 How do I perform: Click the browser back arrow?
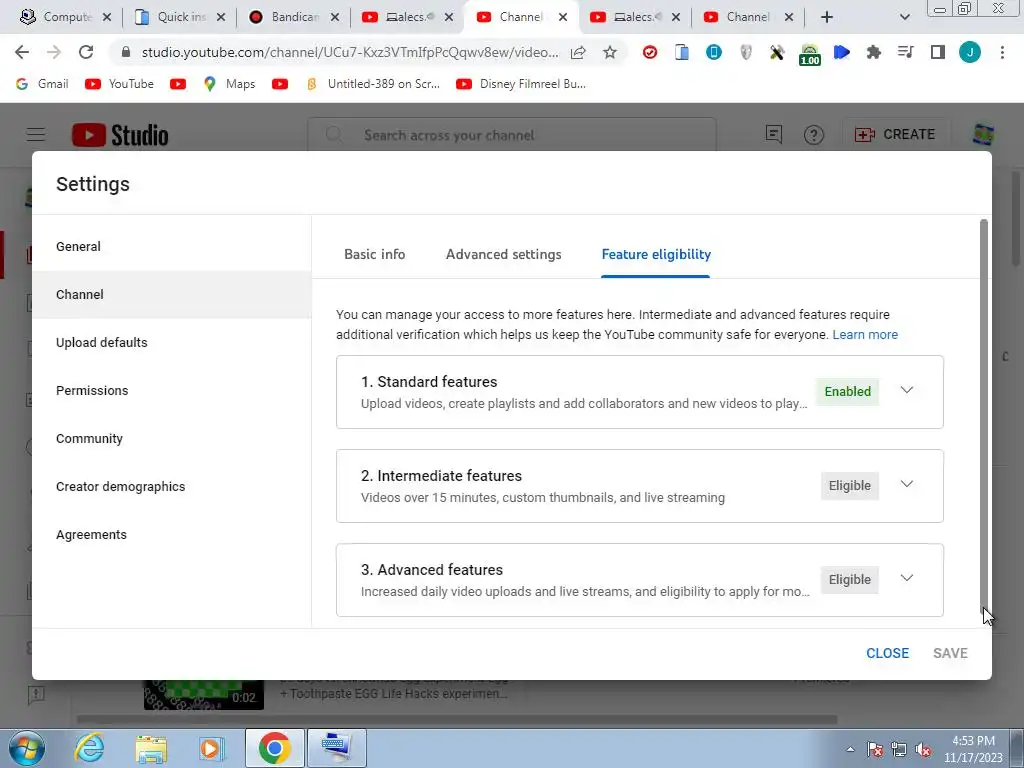tap(22, 52)
